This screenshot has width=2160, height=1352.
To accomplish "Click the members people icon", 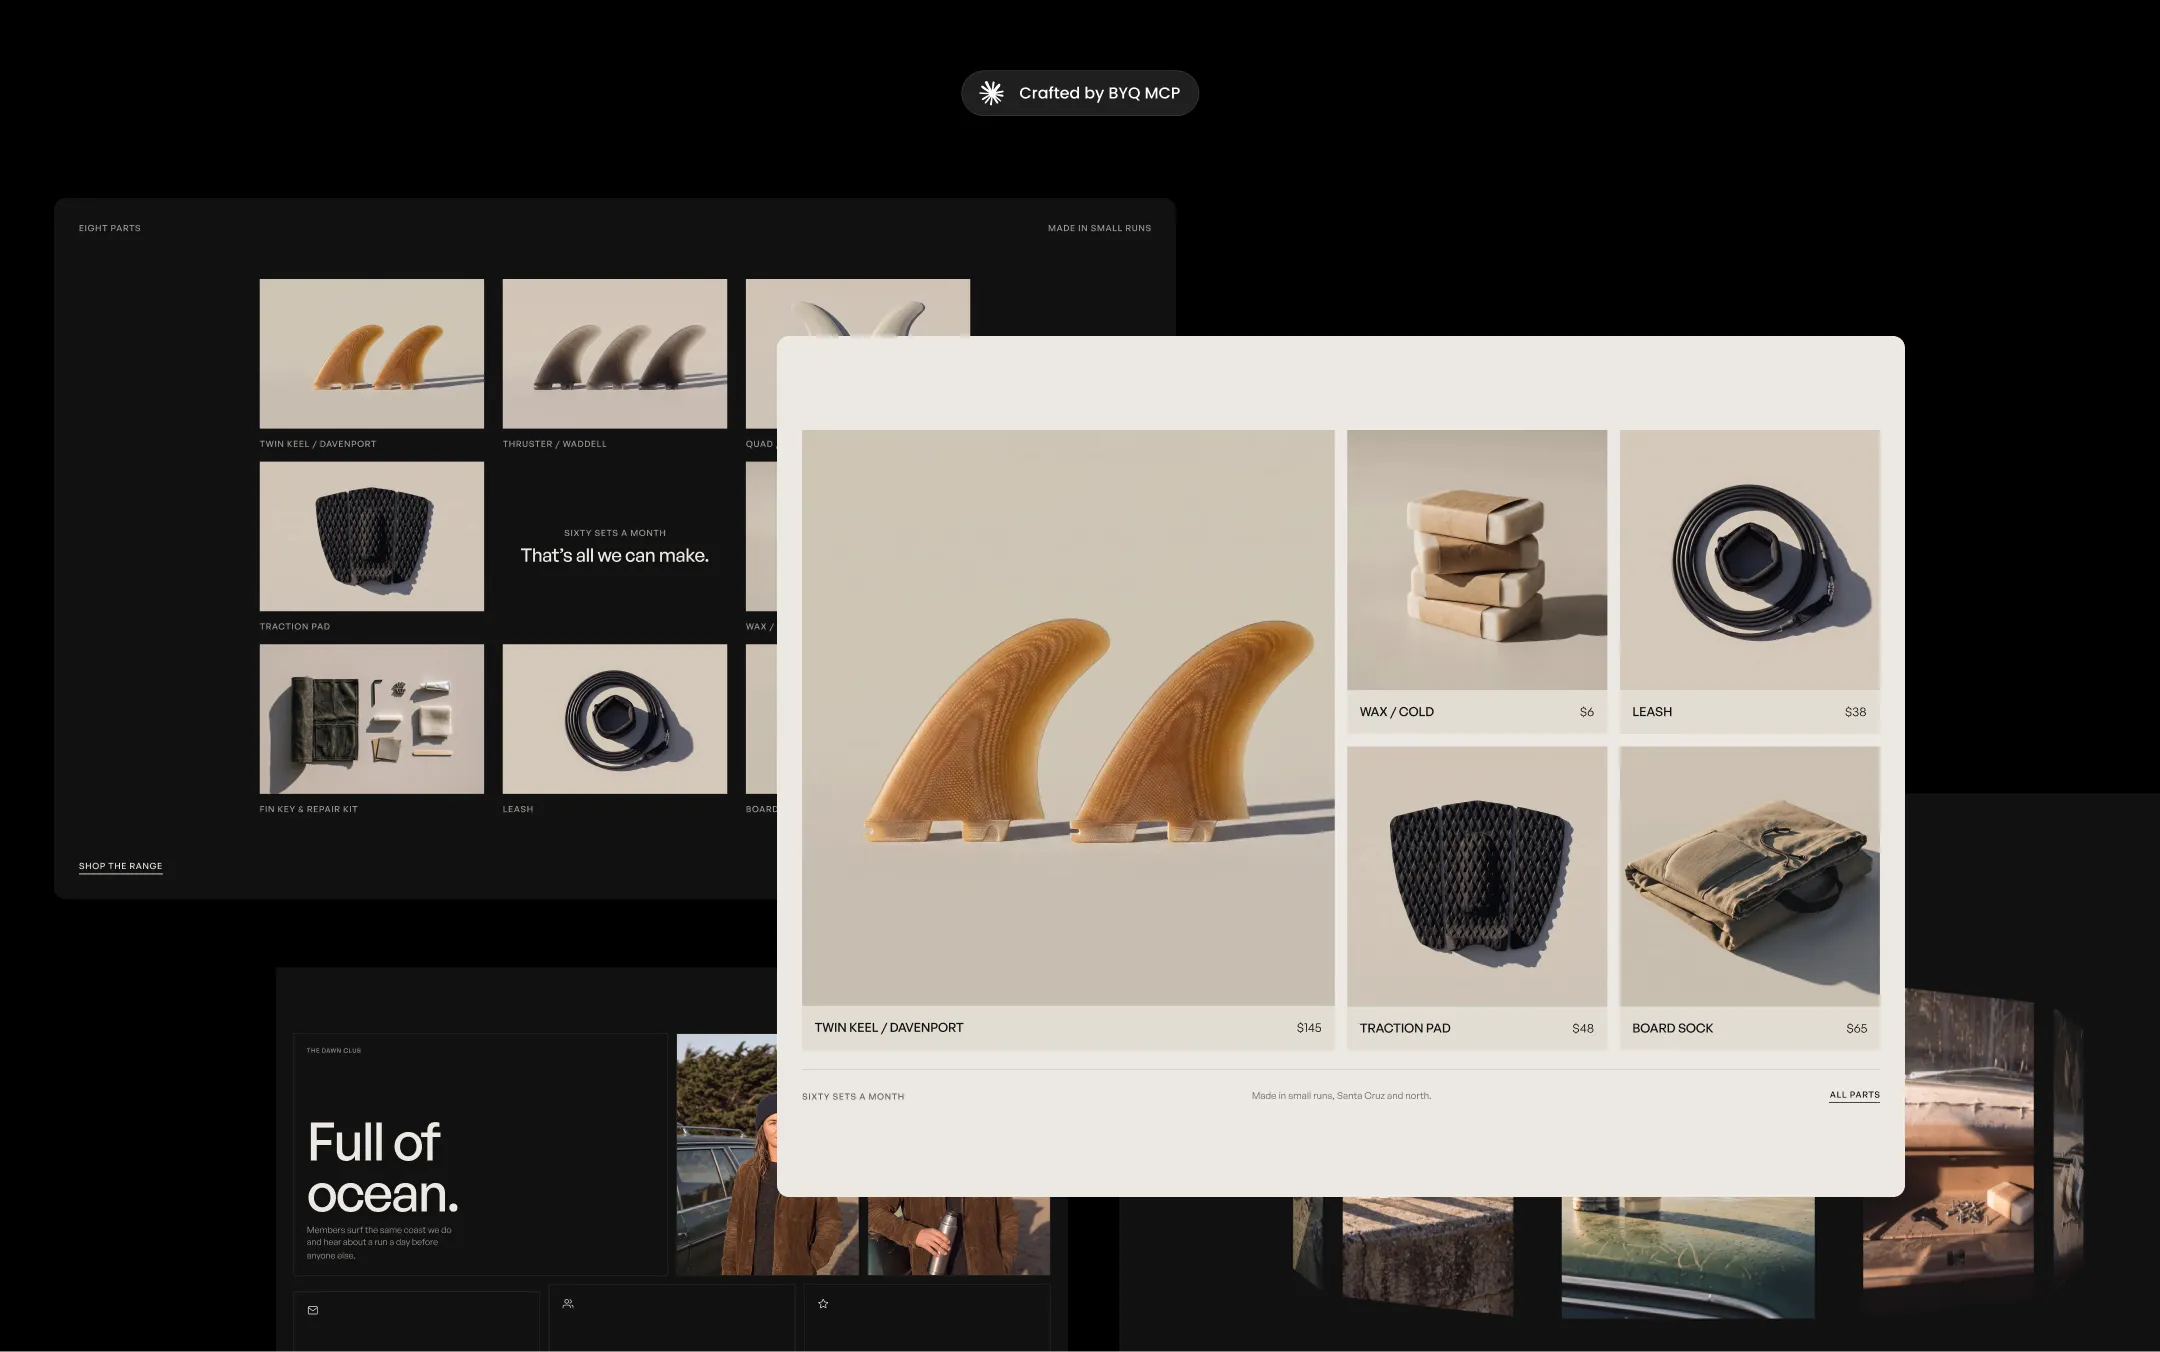I will coord(568,1303).
